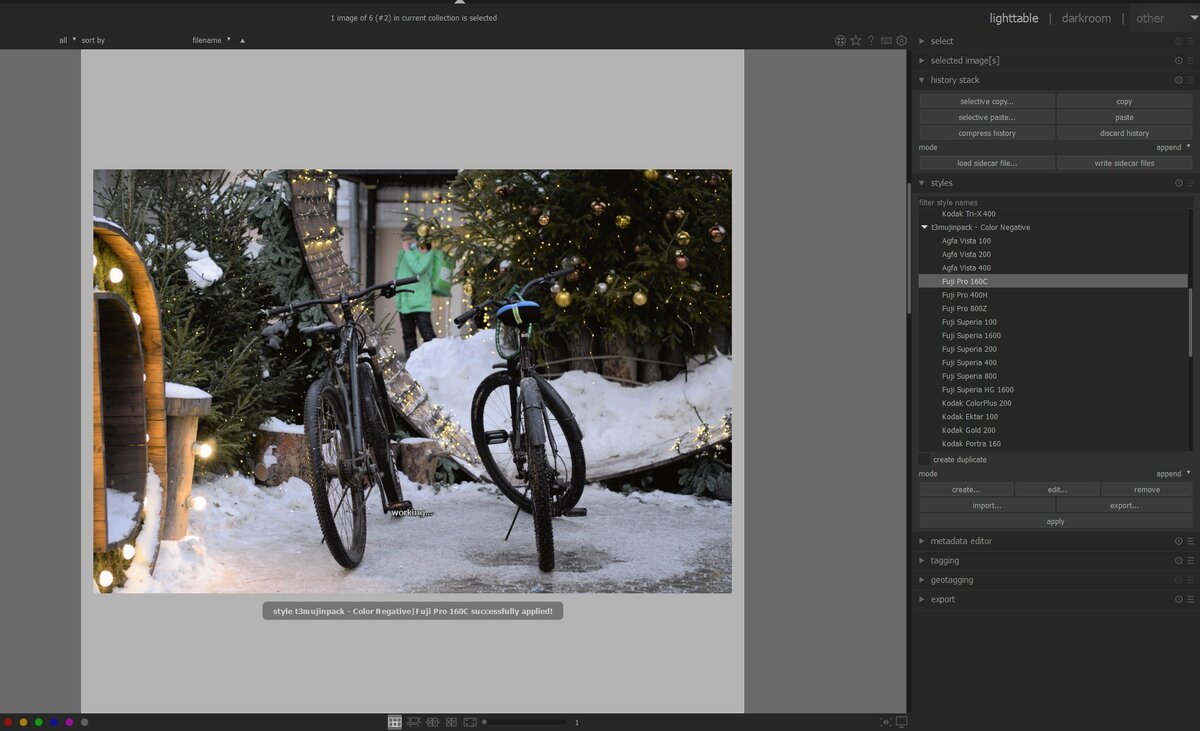Open presets menu for metadata editor
This screenshot has width=1200, height=731.
pyautogui.click(x=1190, y=541)
